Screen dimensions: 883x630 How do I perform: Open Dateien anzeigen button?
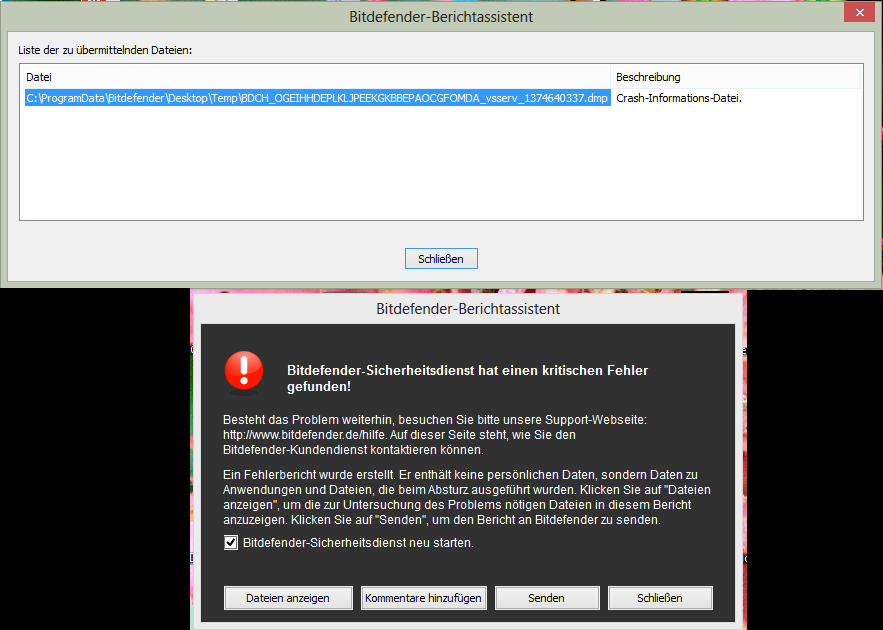click(288, 598)
